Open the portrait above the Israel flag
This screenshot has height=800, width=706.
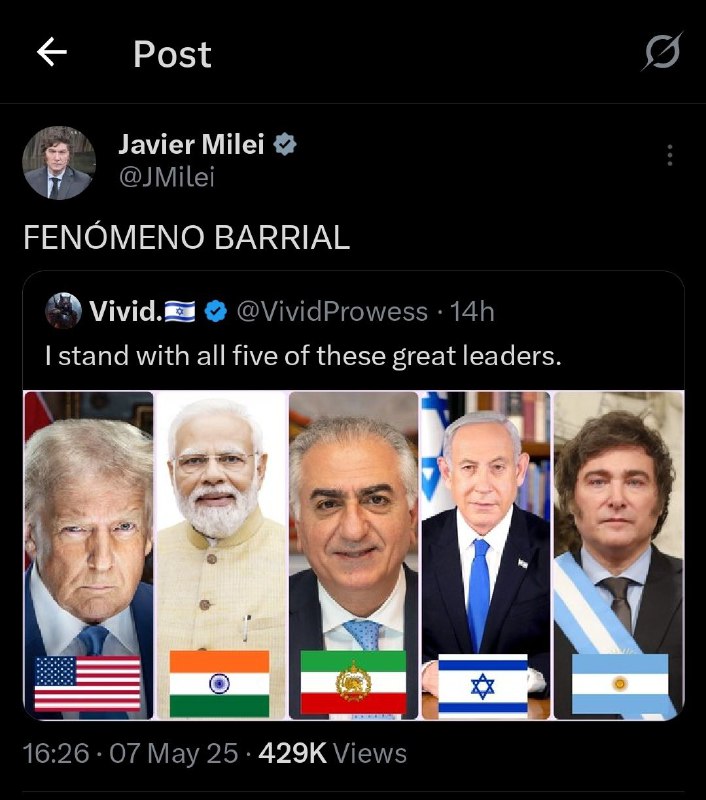tap(484, 520)
